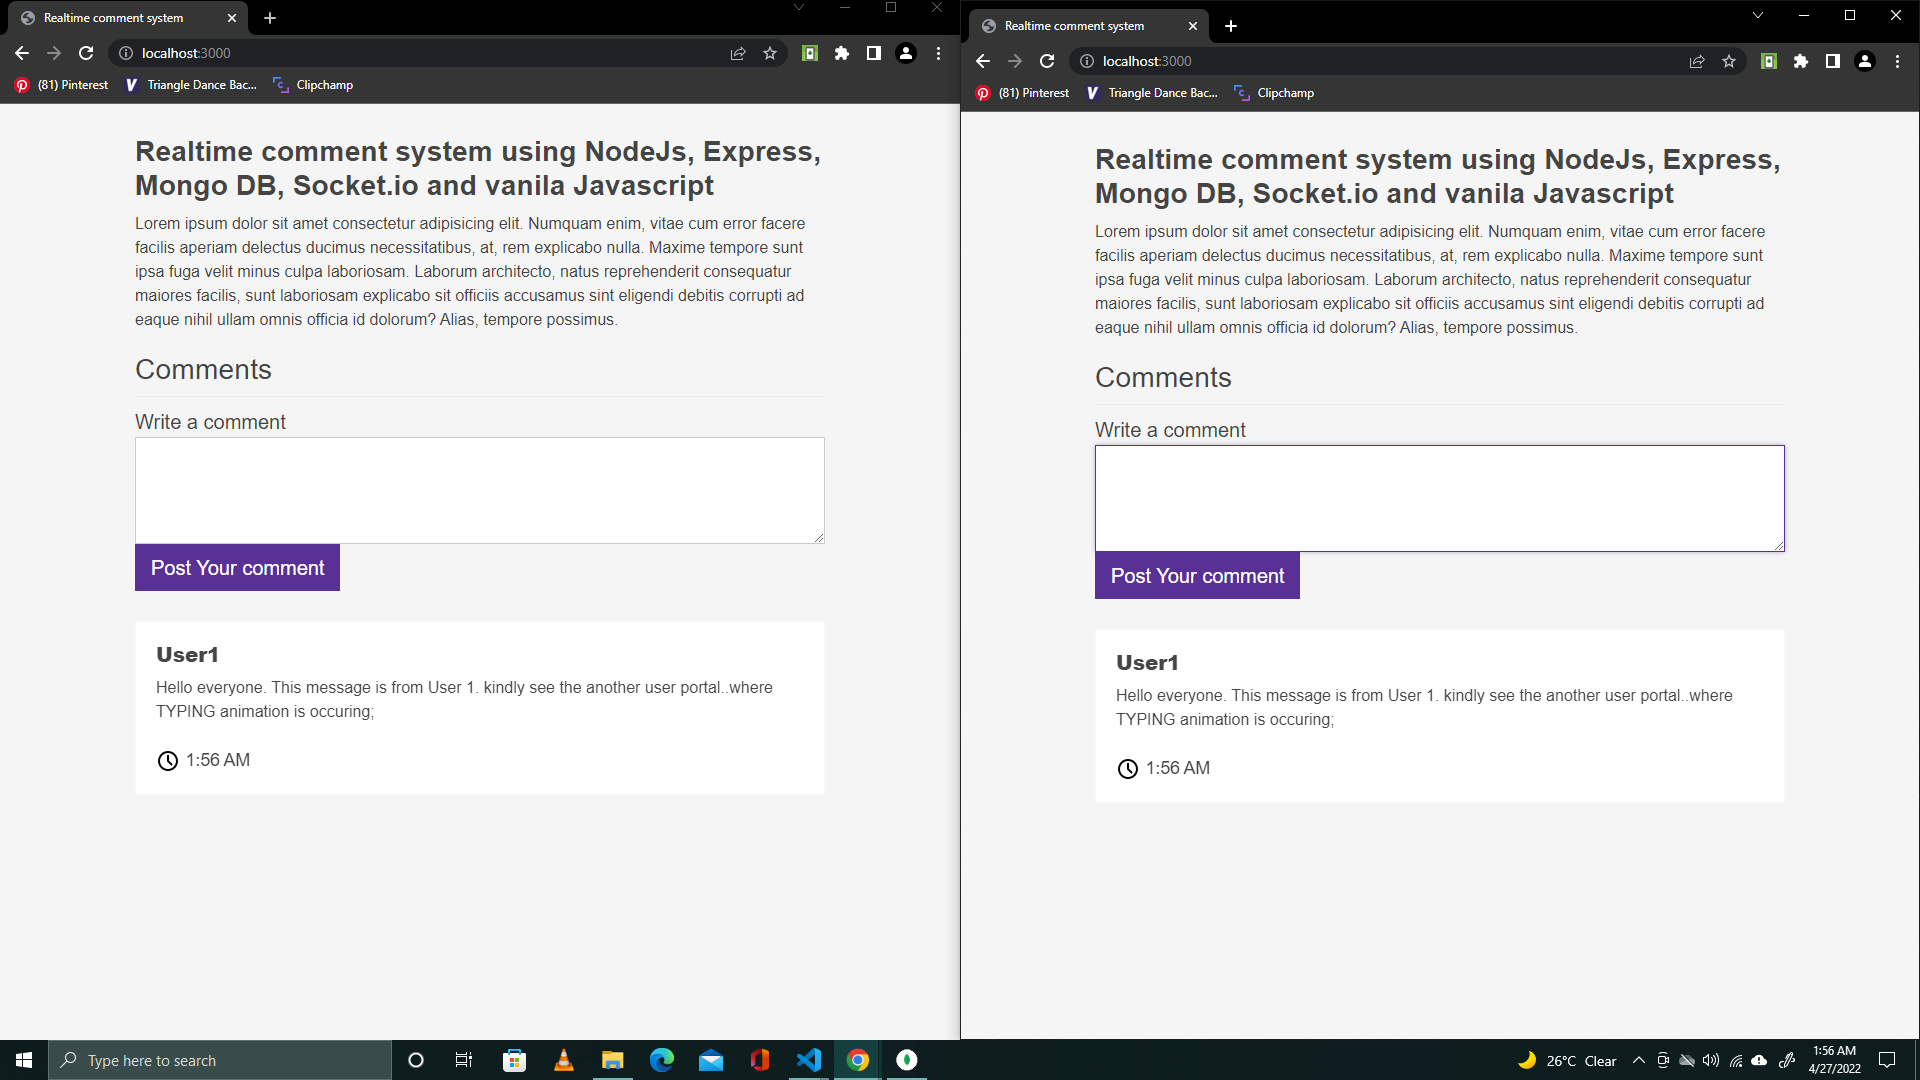Viewport: 1920px width, 1080px height.
Task: Launch VLC media player from the taskbar
Action: pos(563,1060)
